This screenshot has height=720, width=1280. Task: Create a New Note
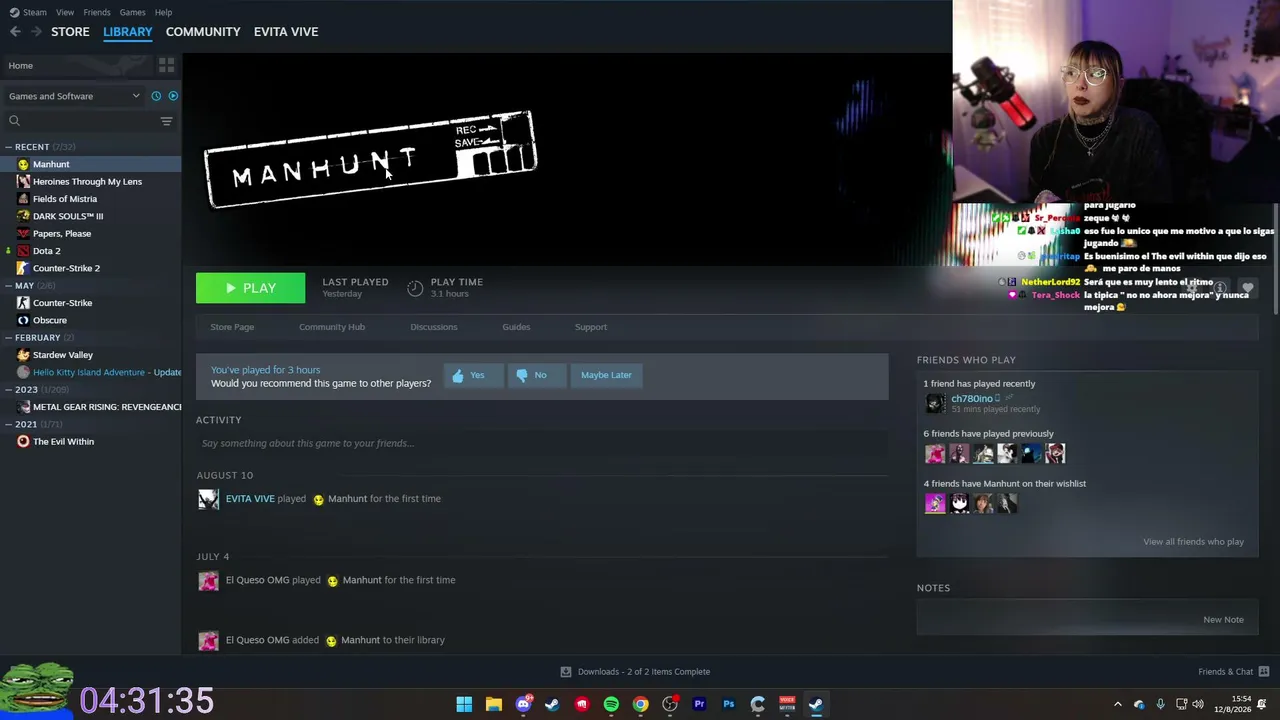1223,620
